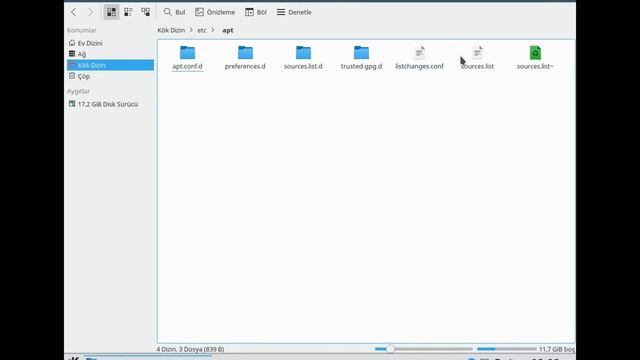
Task: Go forward with the right arrow button
Action: (90, 12)
